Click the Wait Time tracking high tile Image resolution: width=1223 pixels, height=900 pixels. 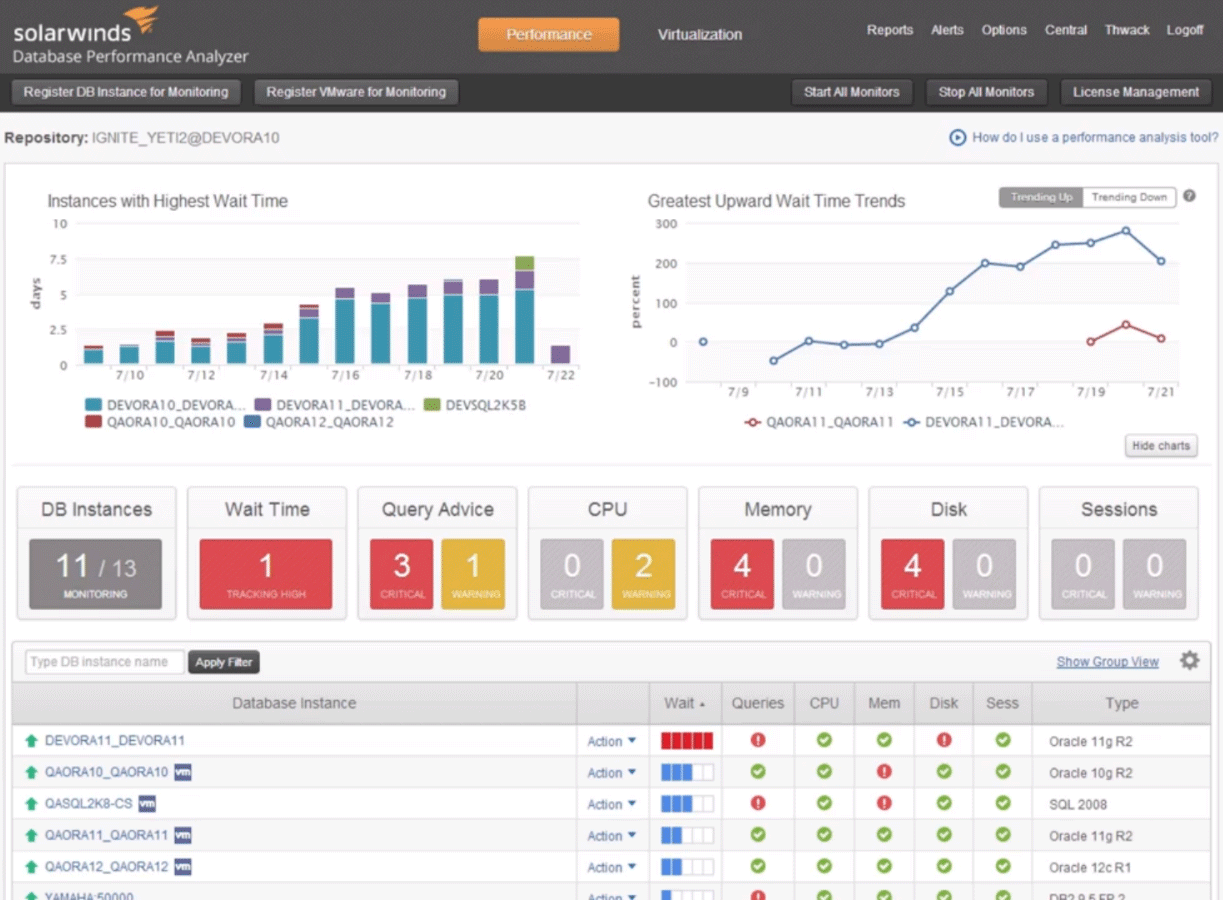[x=266, y=574]
